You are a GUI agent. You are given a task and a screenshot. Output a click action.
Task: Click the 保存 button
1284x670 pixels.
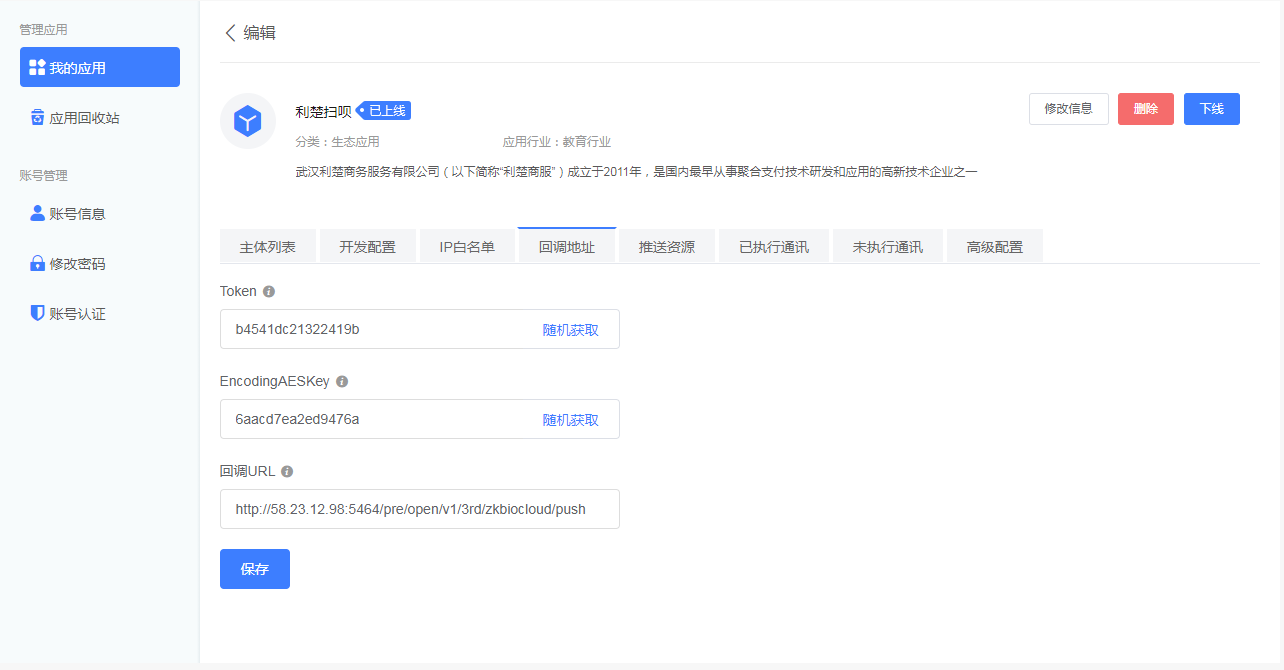point(254,568)
